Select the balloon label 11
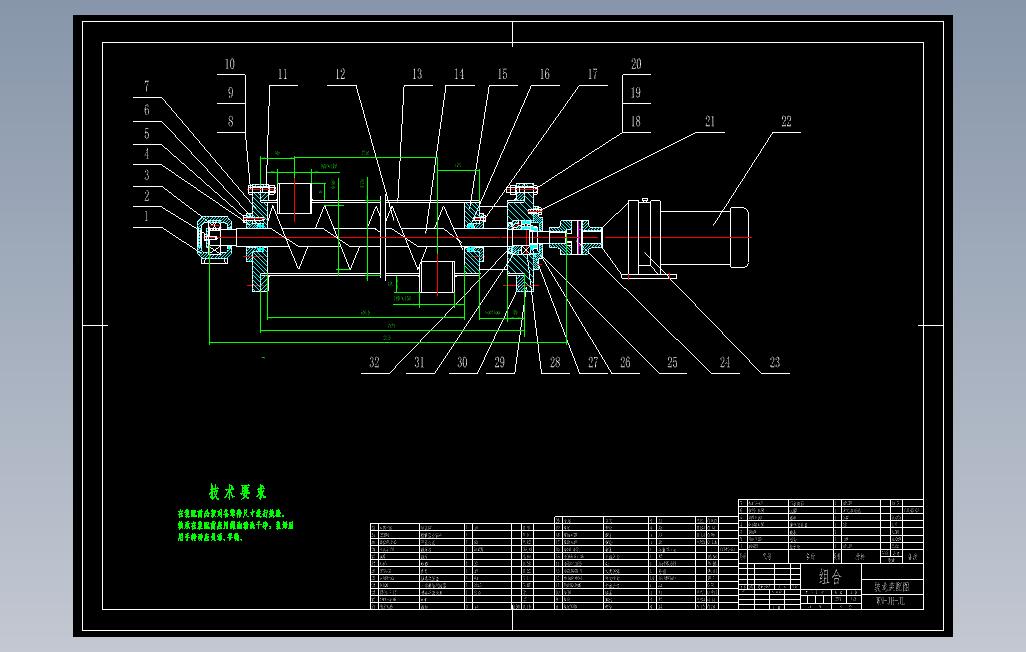1026x652 pixels. coord(283,74)
